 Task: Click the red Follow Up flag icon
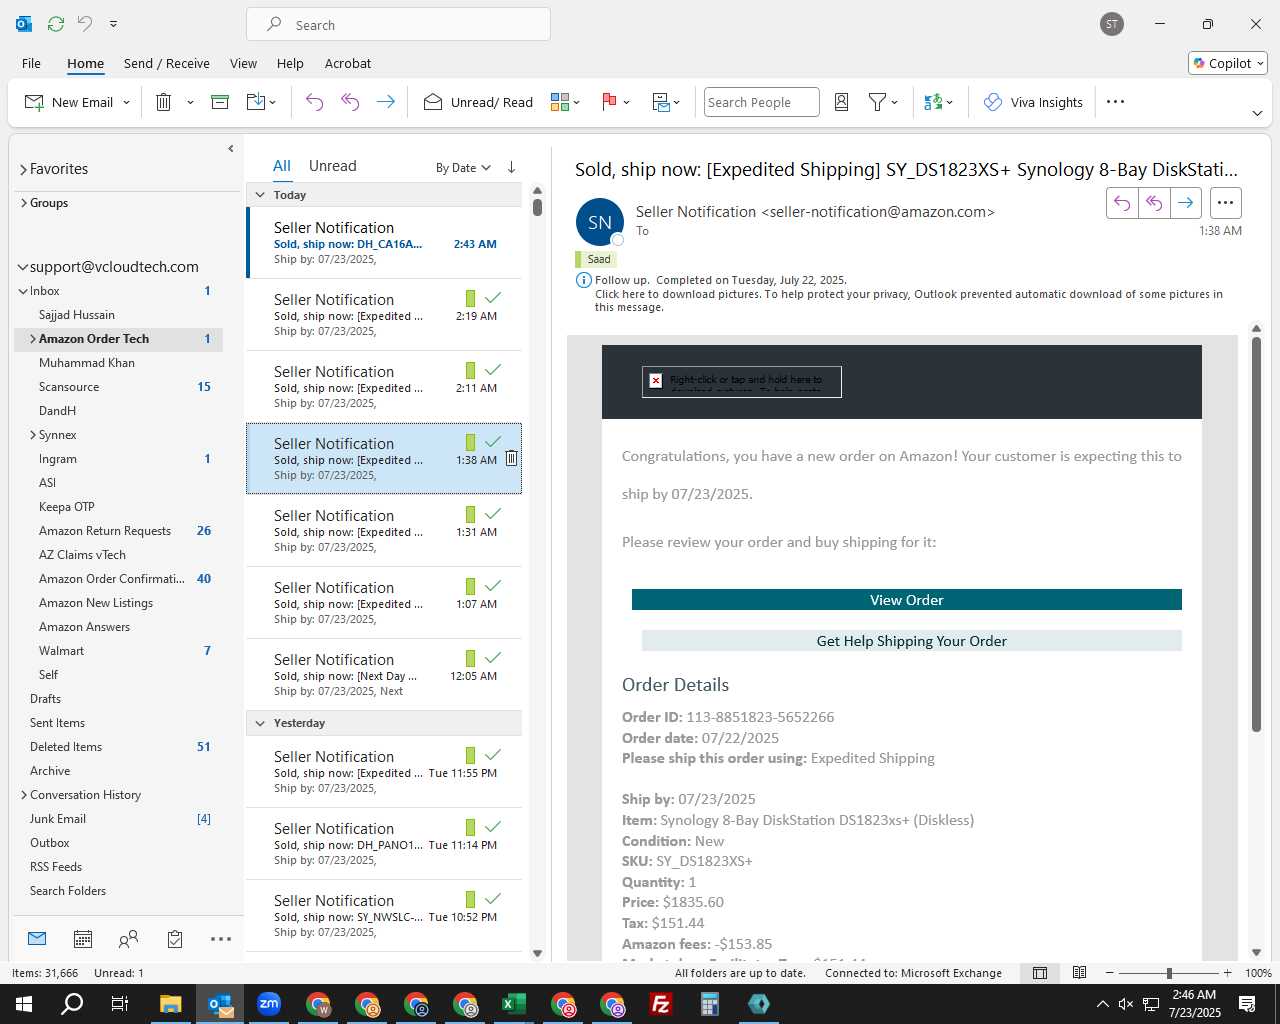click(x=609, y=102)
